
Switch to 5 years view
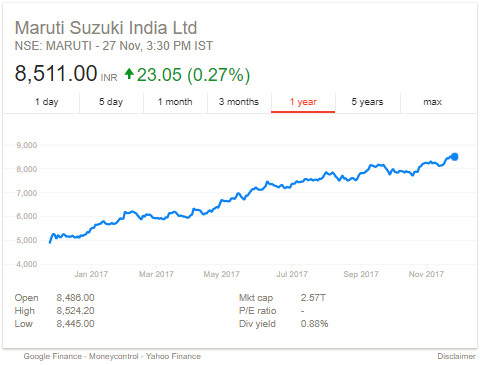367,102
